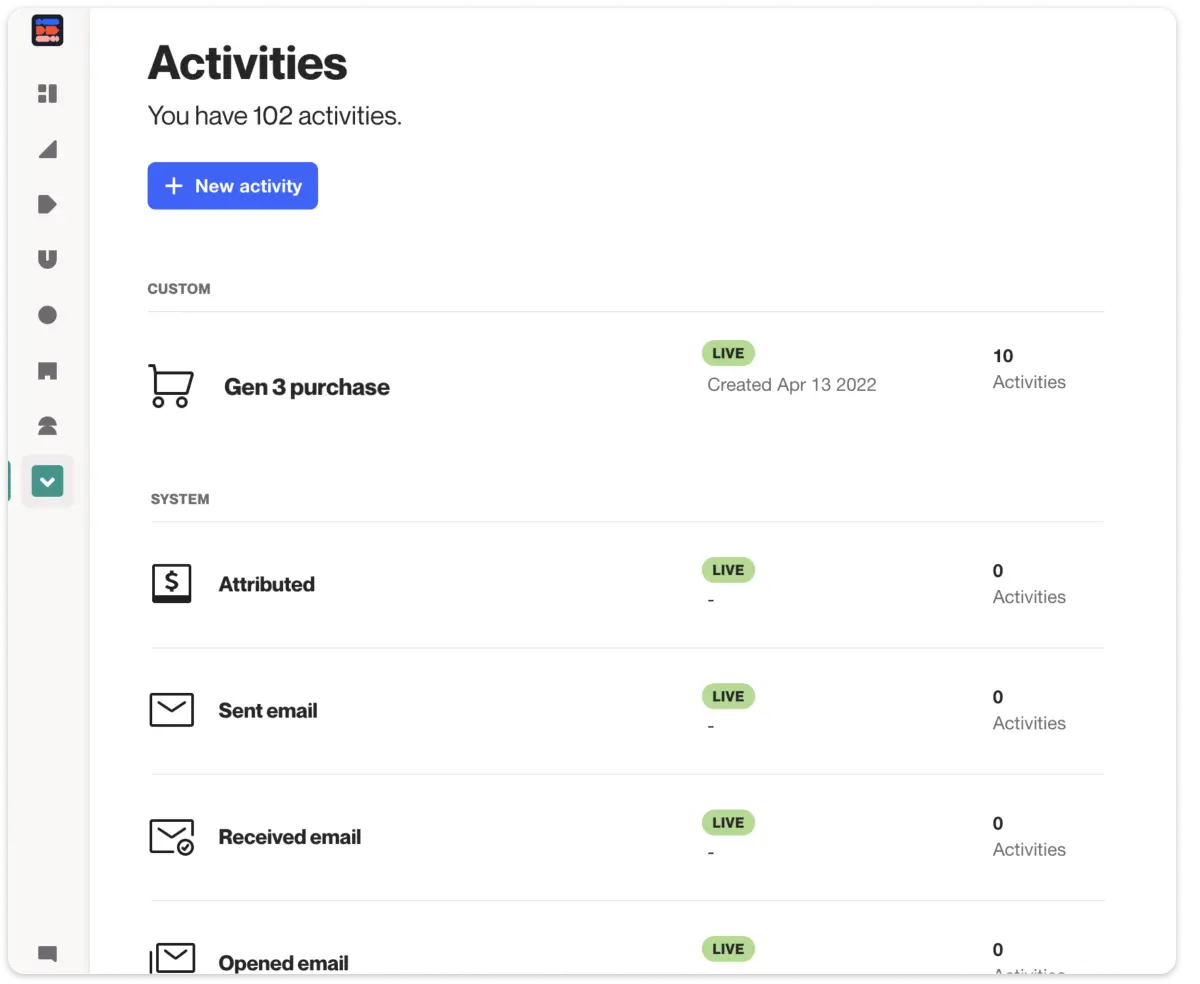Viewport: 1200px width, 984px height.
Task: Click the LIVE badge on Opened email row
Action: coord(728,948)
